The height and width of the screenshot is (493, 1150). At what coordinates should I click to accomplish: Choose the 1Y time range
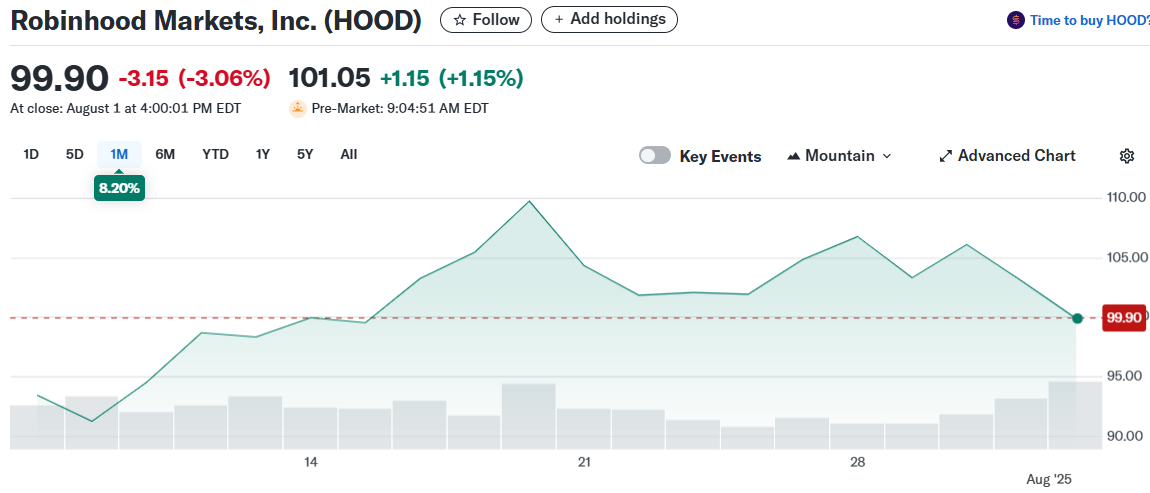pyautogui.click(x=263, y=154)
